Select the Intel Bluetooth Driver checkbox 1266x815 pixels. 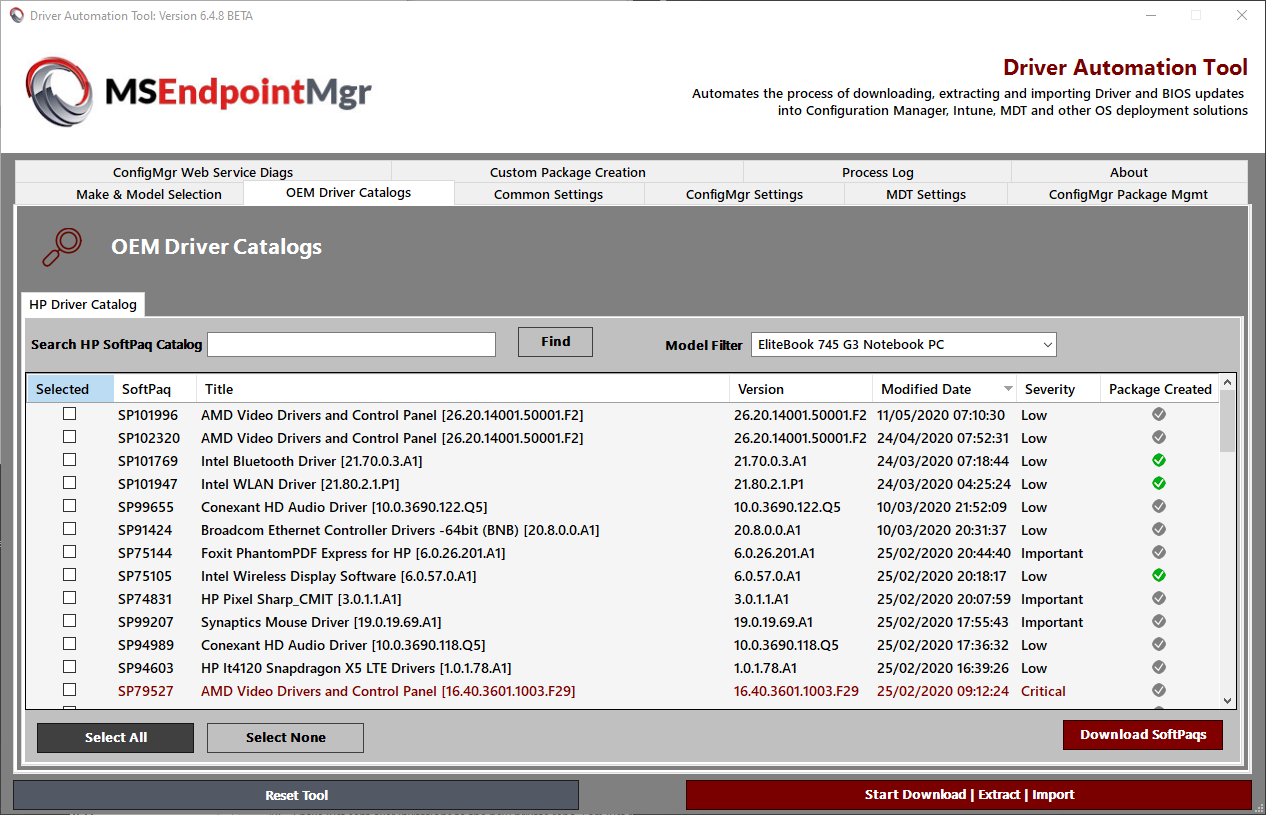70,460
